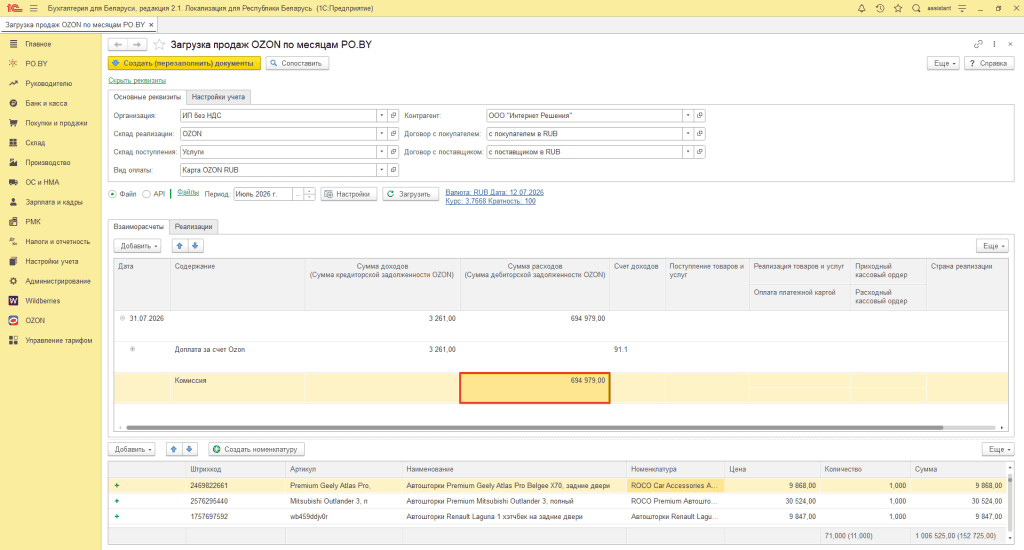Increase period with stepper arrows

coord(310,191)
